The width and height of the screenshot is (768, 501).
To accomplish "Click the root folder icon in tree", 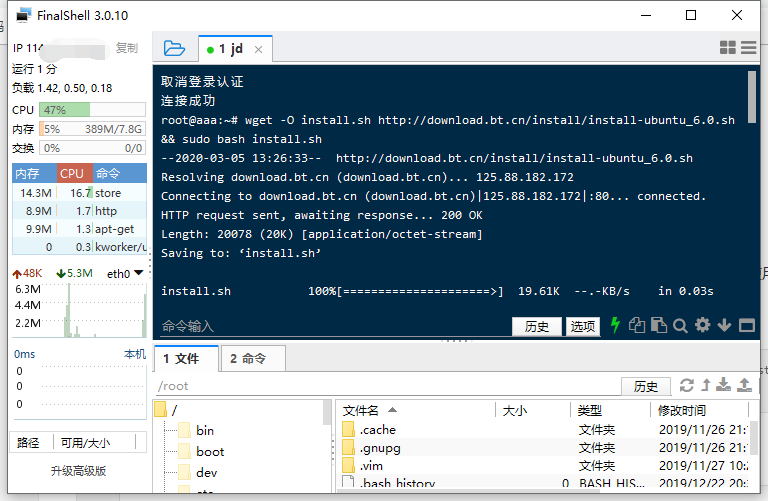I will point(160,409).
